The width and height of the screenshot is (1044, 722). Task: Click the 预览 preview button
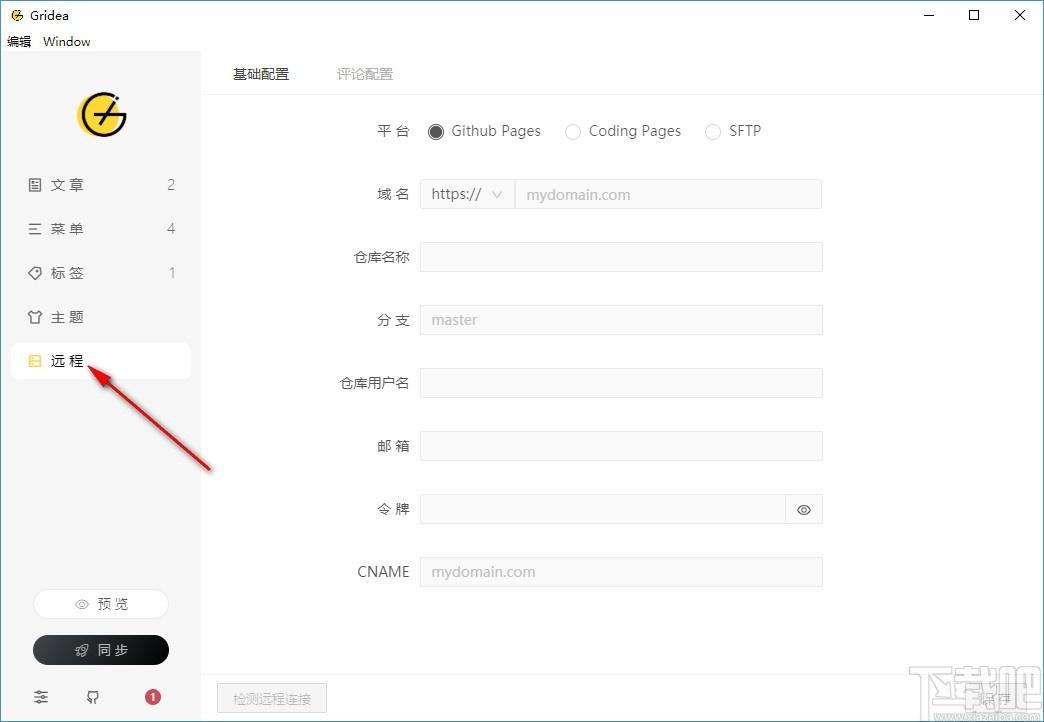[x=101, y=604]
